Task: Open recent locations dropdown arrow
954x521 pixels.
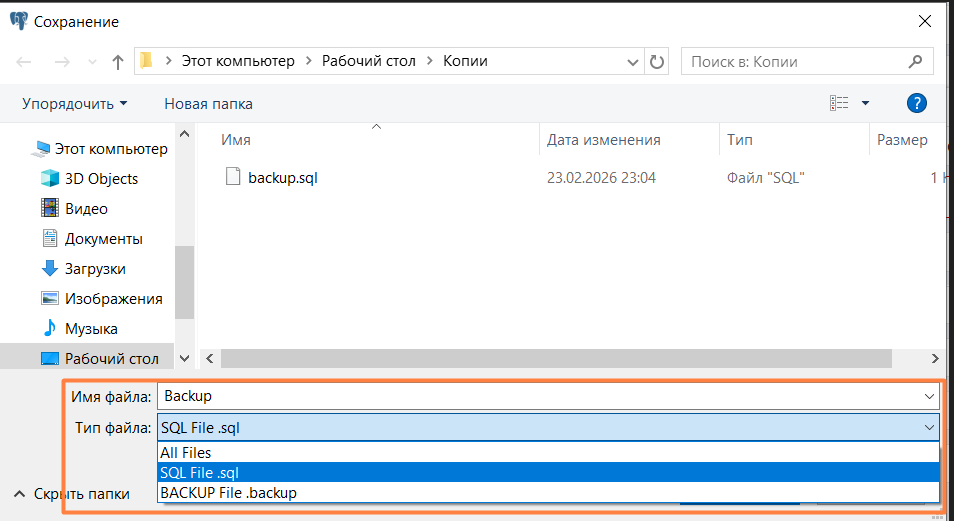Action: coord(92,62)
